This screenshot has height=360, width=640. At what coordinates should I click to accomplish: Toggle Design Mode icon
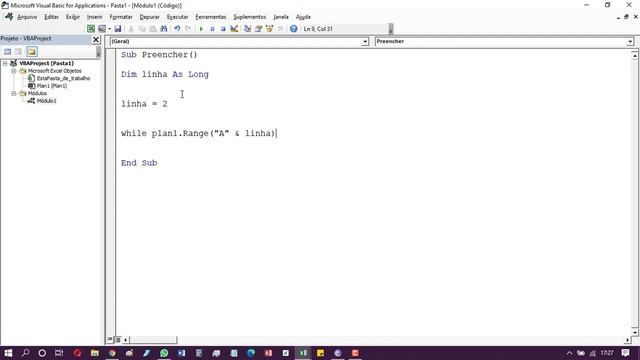pyautogui.click(x=234, y=29)
